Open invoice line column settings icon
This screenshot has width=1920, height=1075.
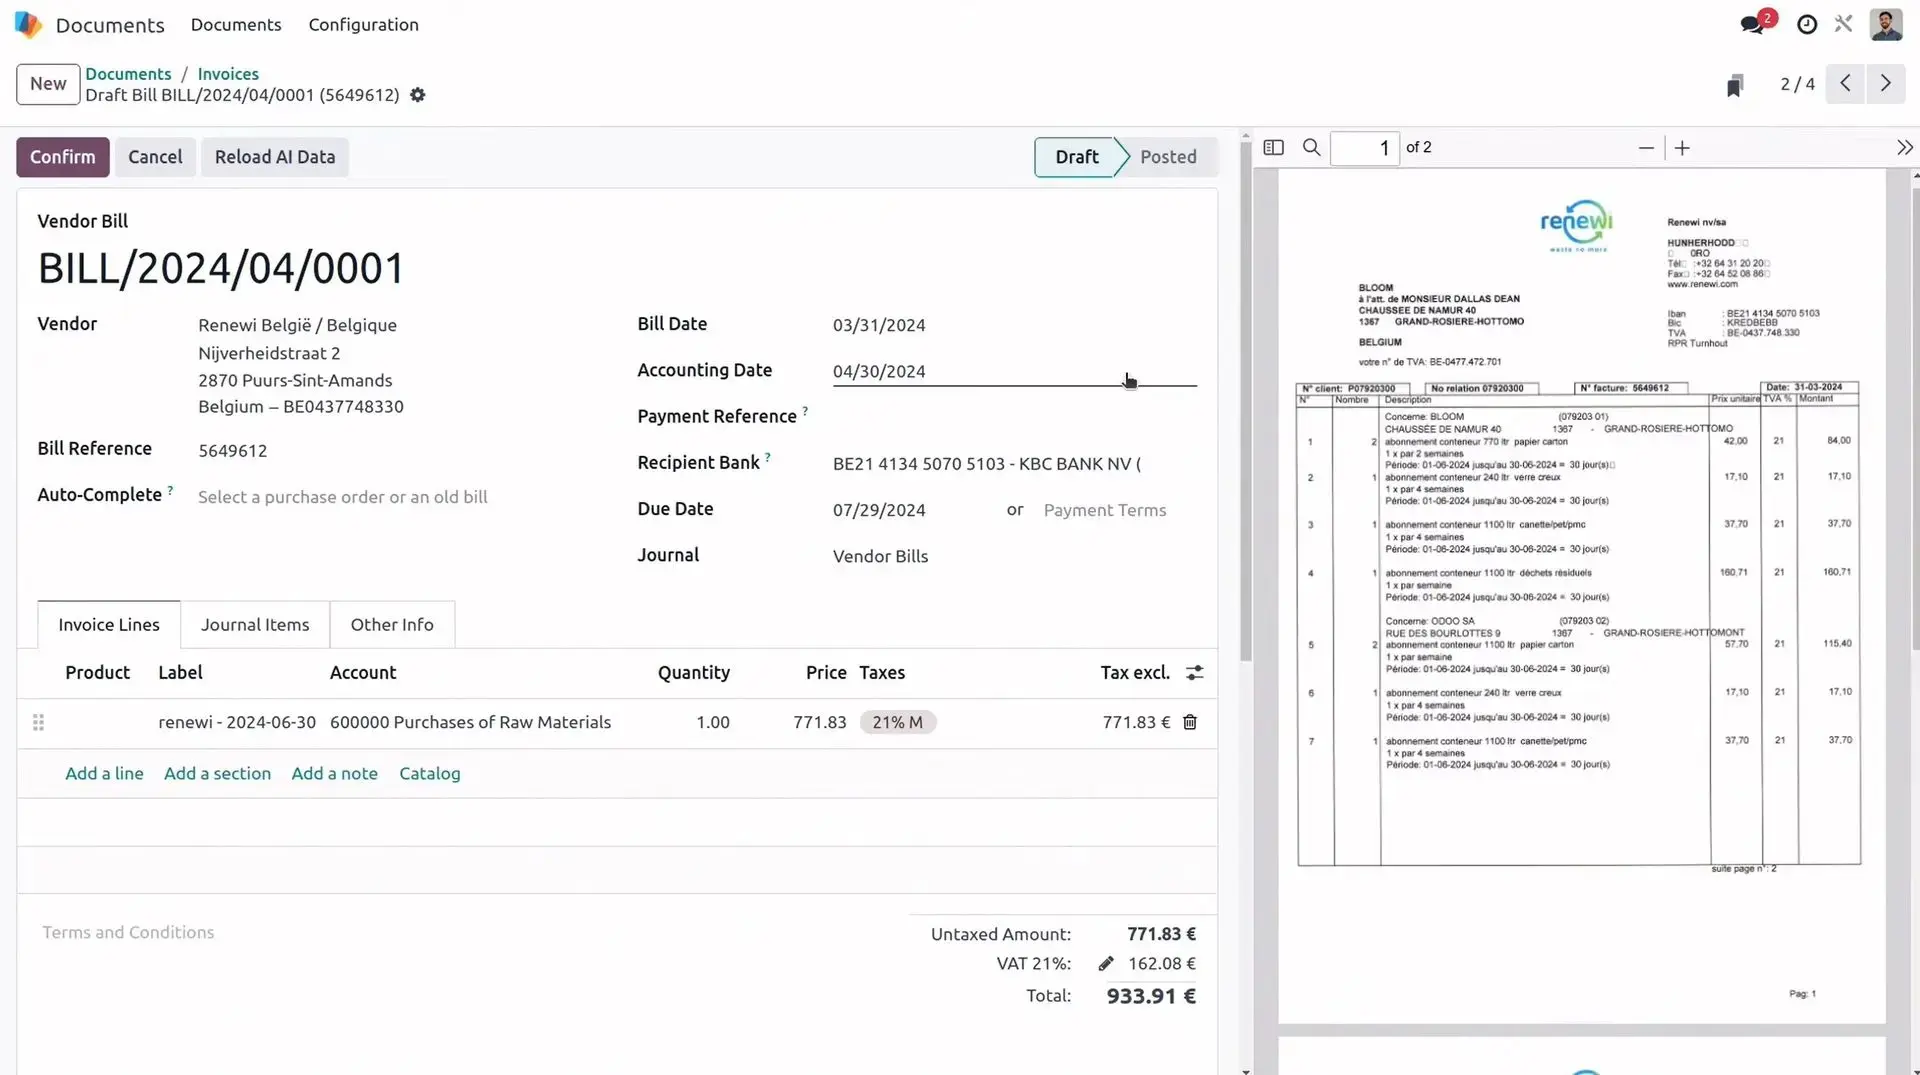(x=1194, y=673)
